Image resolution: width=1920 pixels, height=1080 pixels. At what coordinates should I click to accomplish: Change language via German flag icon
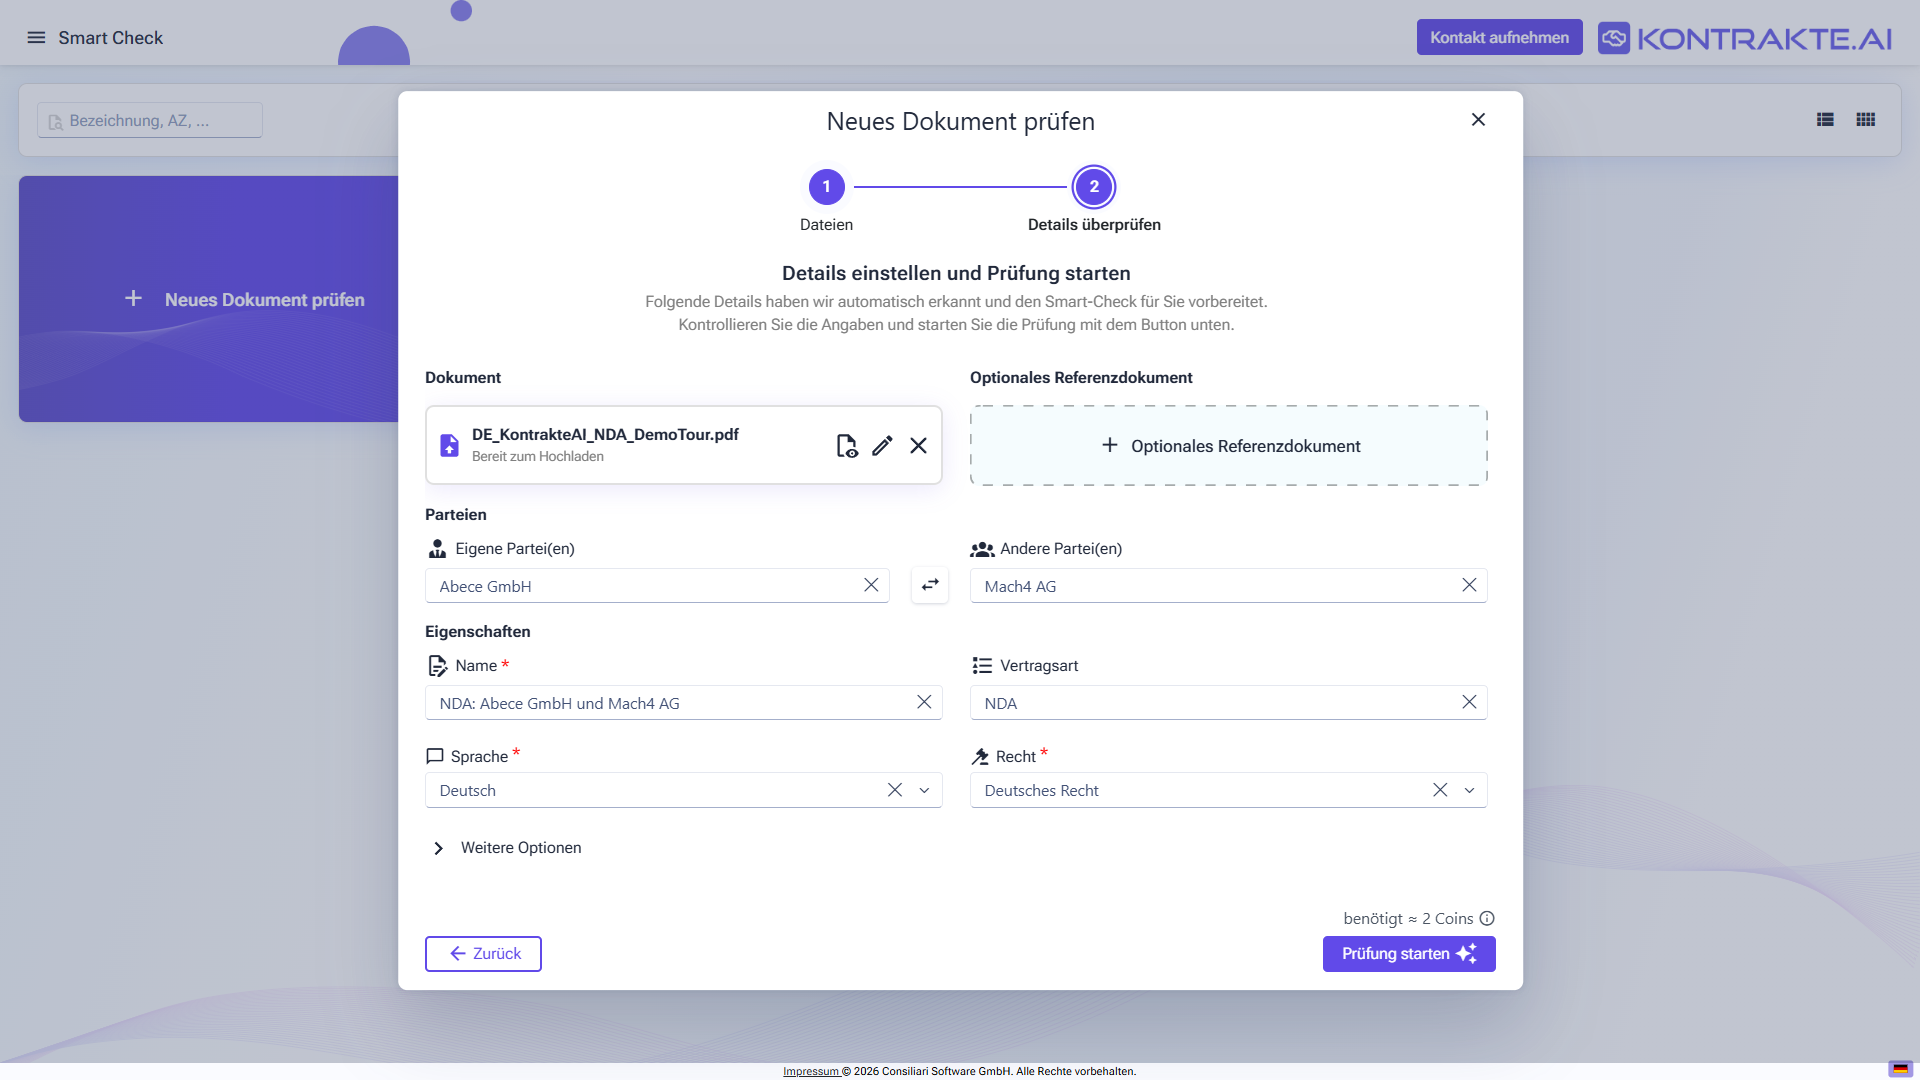[1900, 1069]
